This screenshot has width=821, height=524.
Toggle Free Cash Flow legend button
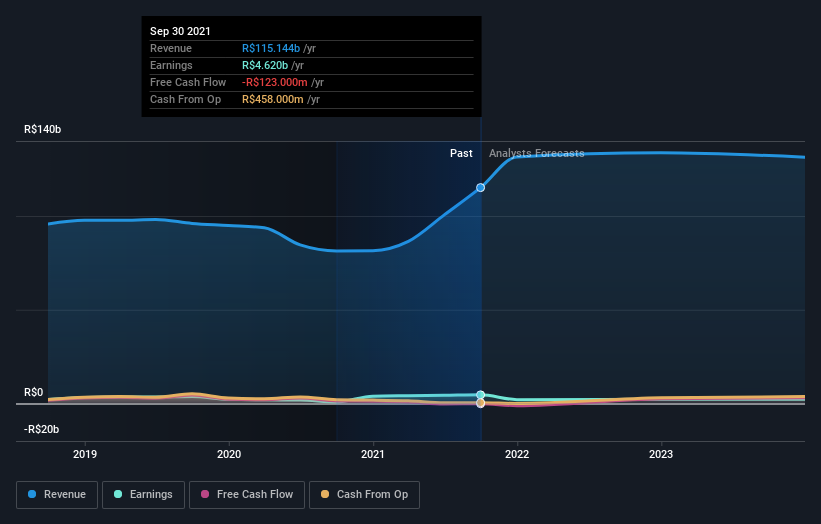click(x=247, y=495)
